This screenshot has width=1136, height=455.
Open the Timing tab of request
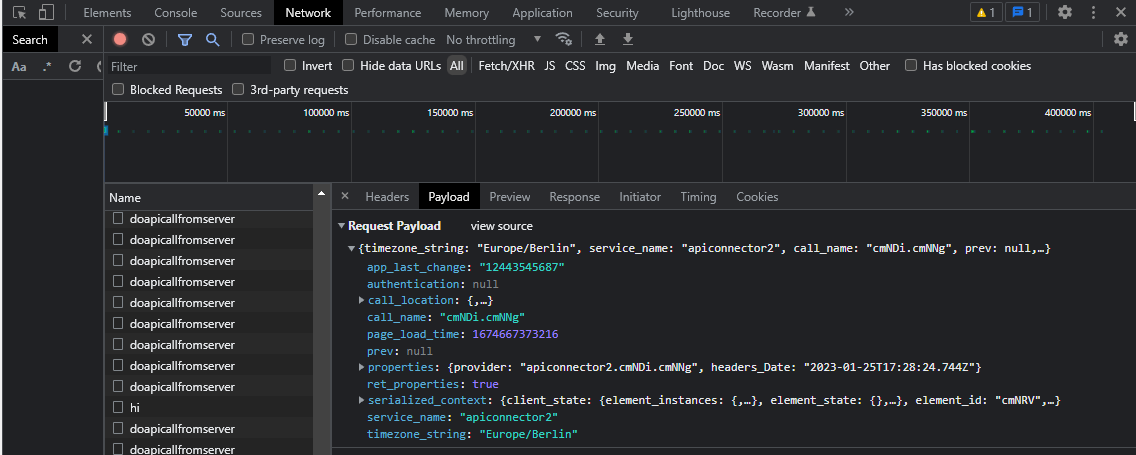(698, 196)
